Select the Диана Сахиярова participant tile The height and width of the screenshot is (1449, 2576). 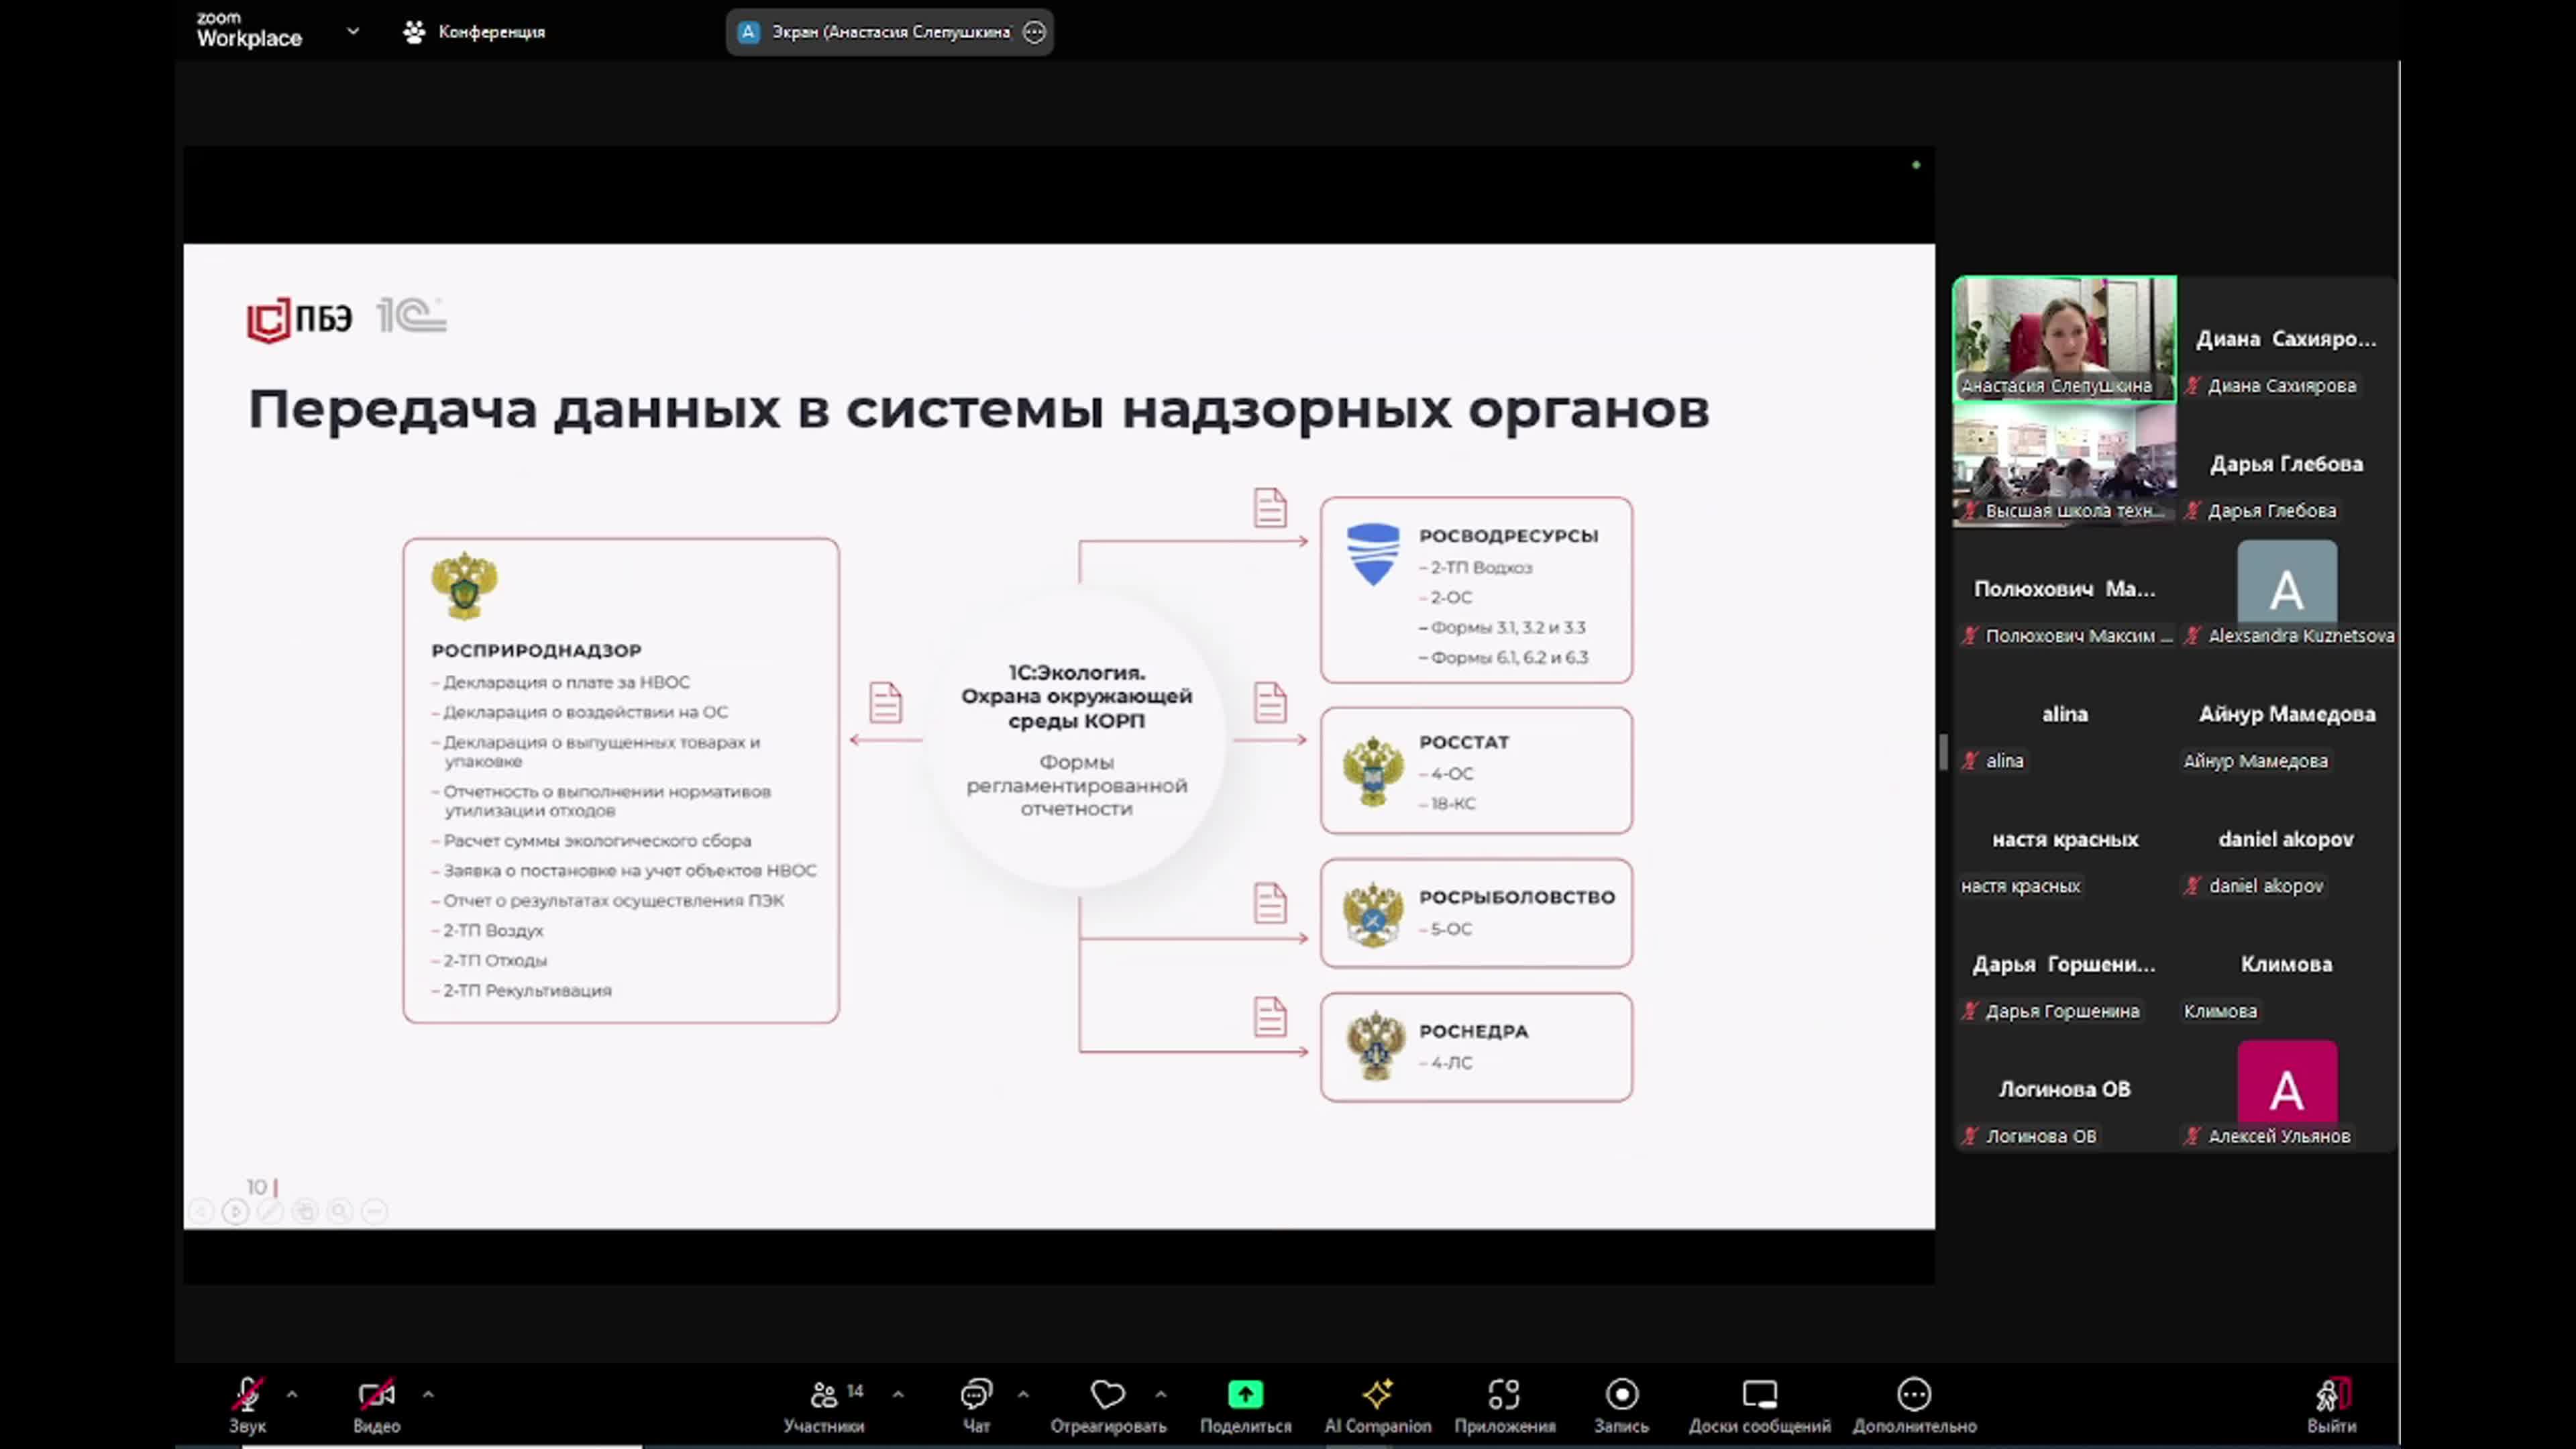[x=2286, y=338]
